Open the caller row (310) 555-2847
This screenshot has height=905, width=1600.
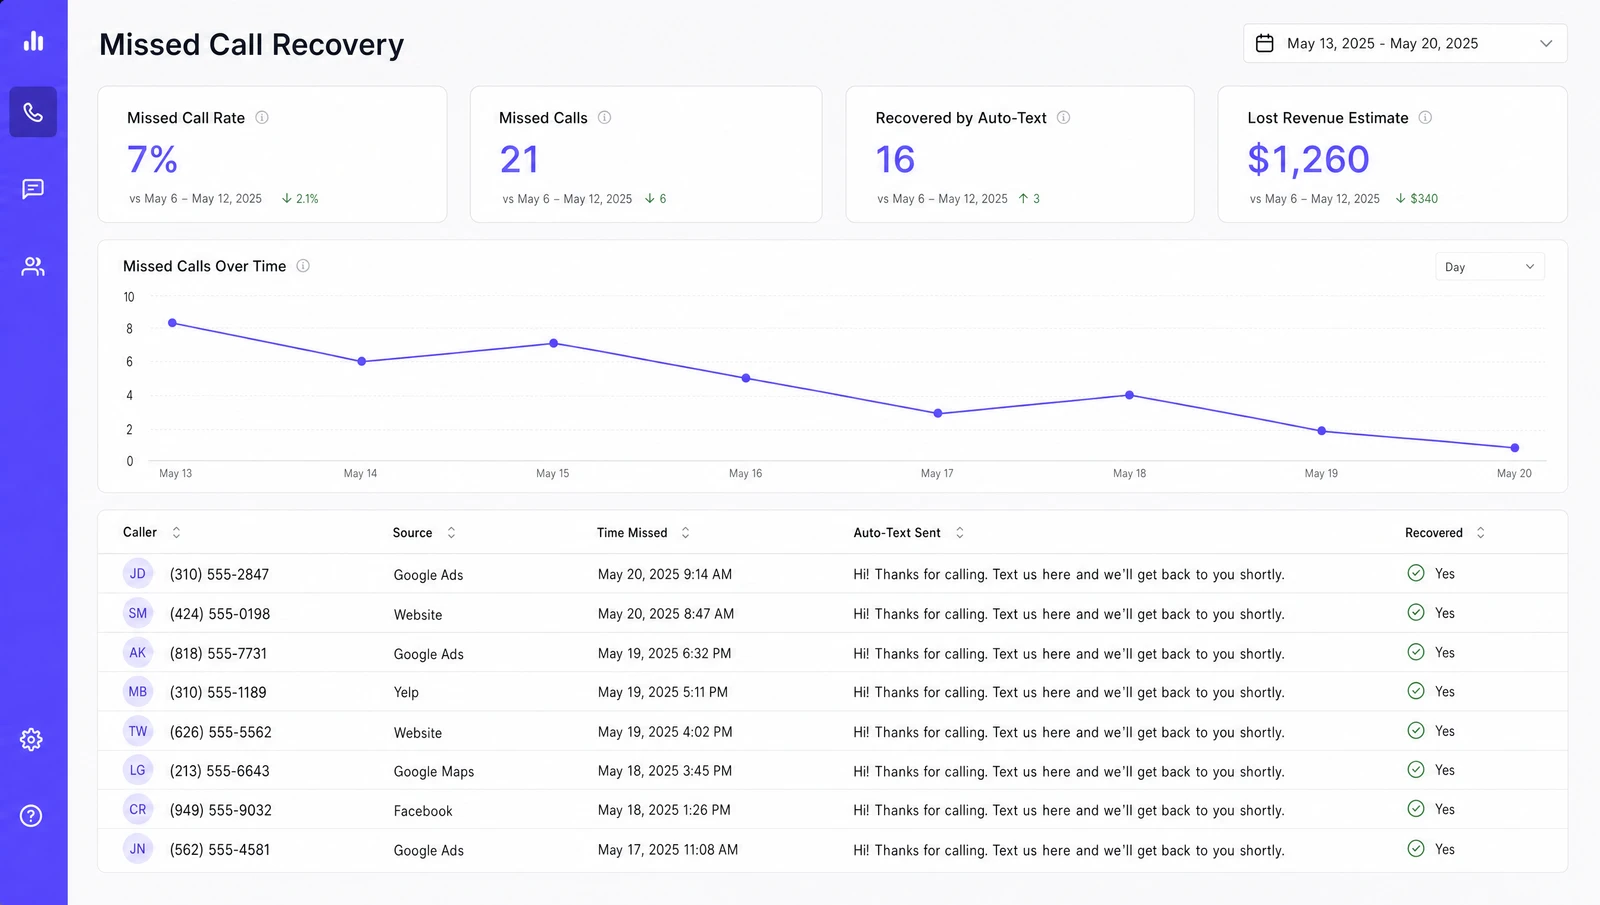coord(832,574)
